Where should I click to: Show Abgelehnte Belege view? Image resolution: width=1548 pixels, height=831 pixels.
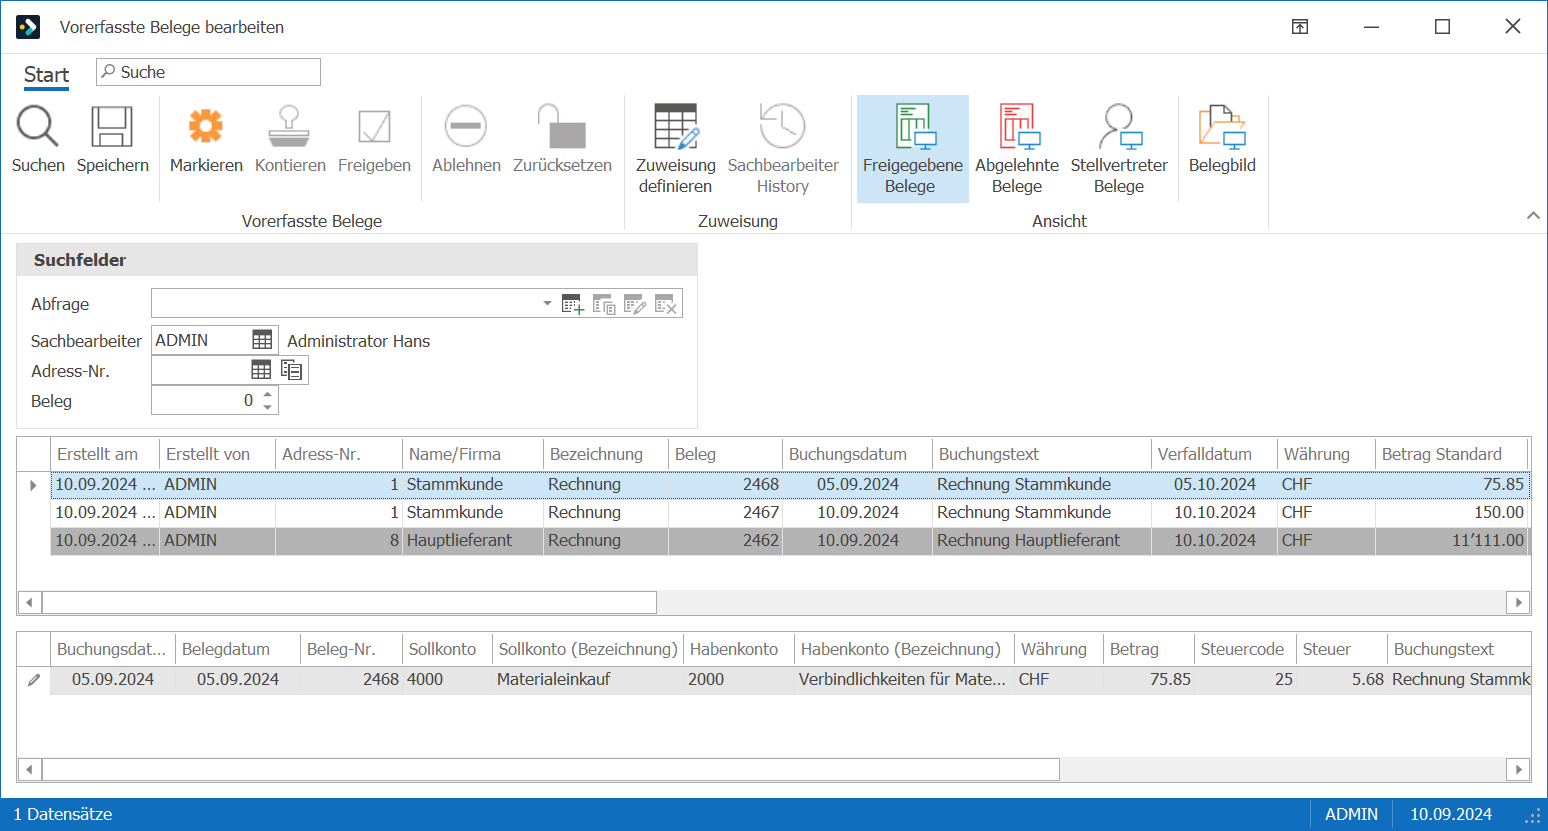tap(1017, 148)
